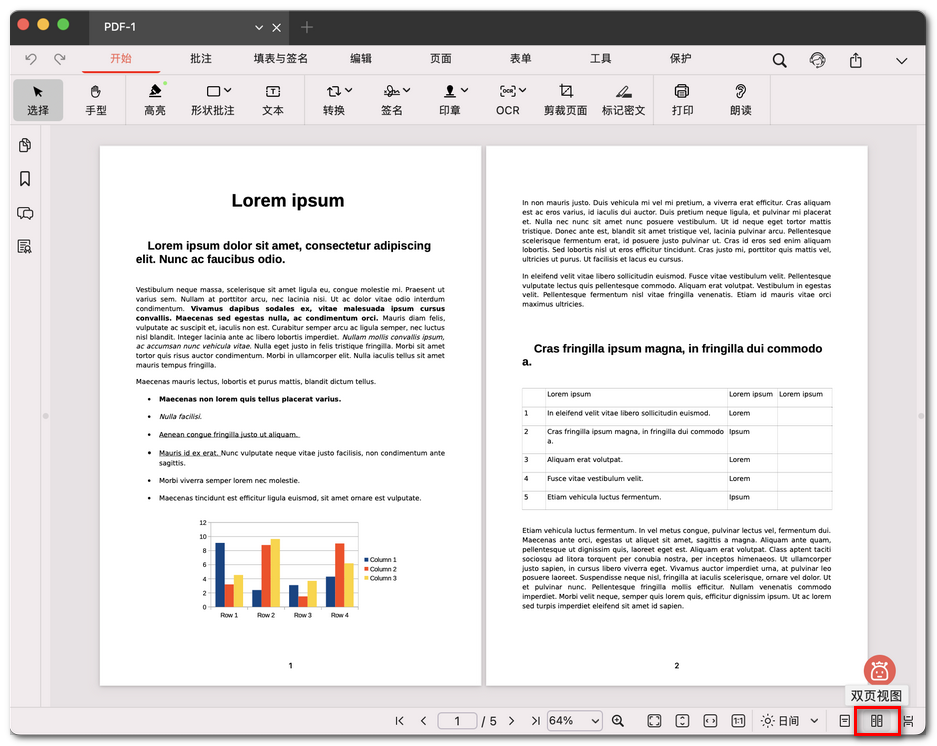Switch to the 批注 tab
Image resolution: width=937 pixels, height=746 pixels.
click(201, 59)
